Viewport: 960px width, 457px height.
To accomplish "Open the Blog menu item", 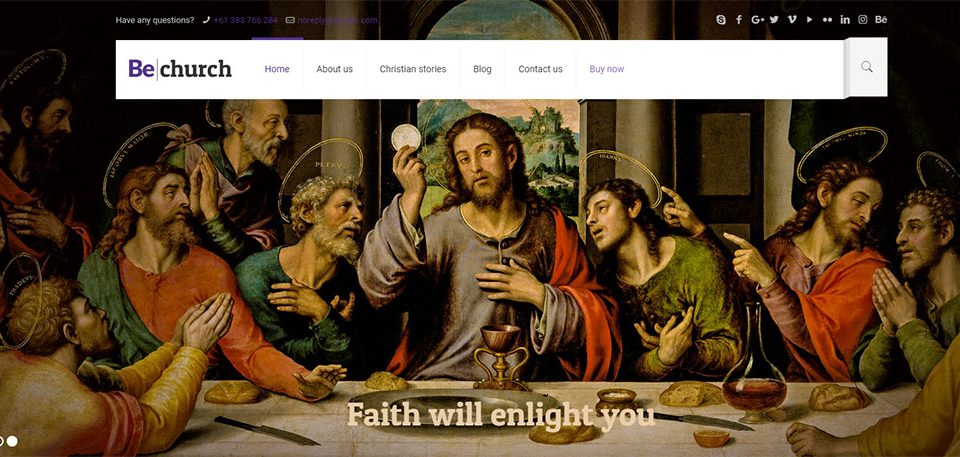I will click(x=482, y=69).
